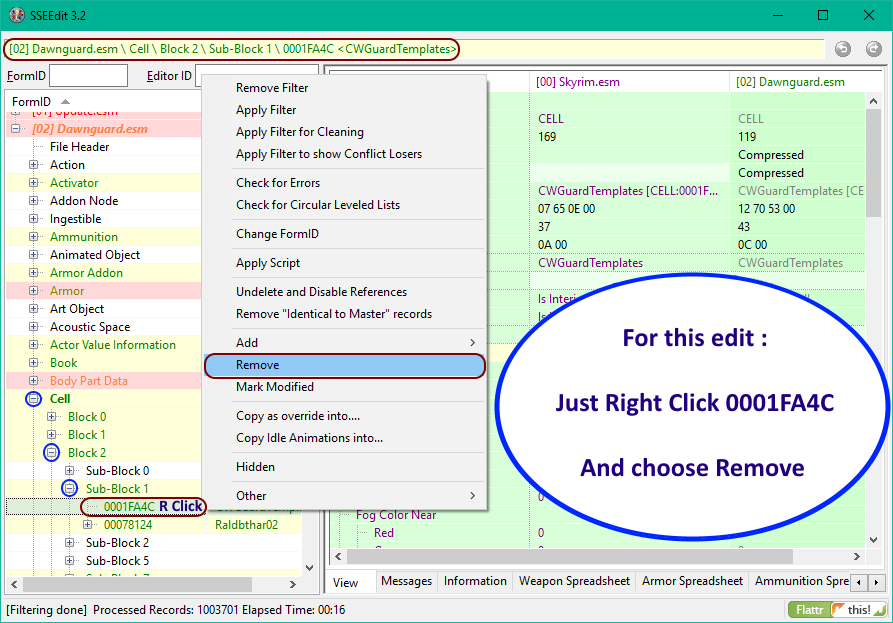Focus the FormID input field
893x623 pixels.
(88, 76)
